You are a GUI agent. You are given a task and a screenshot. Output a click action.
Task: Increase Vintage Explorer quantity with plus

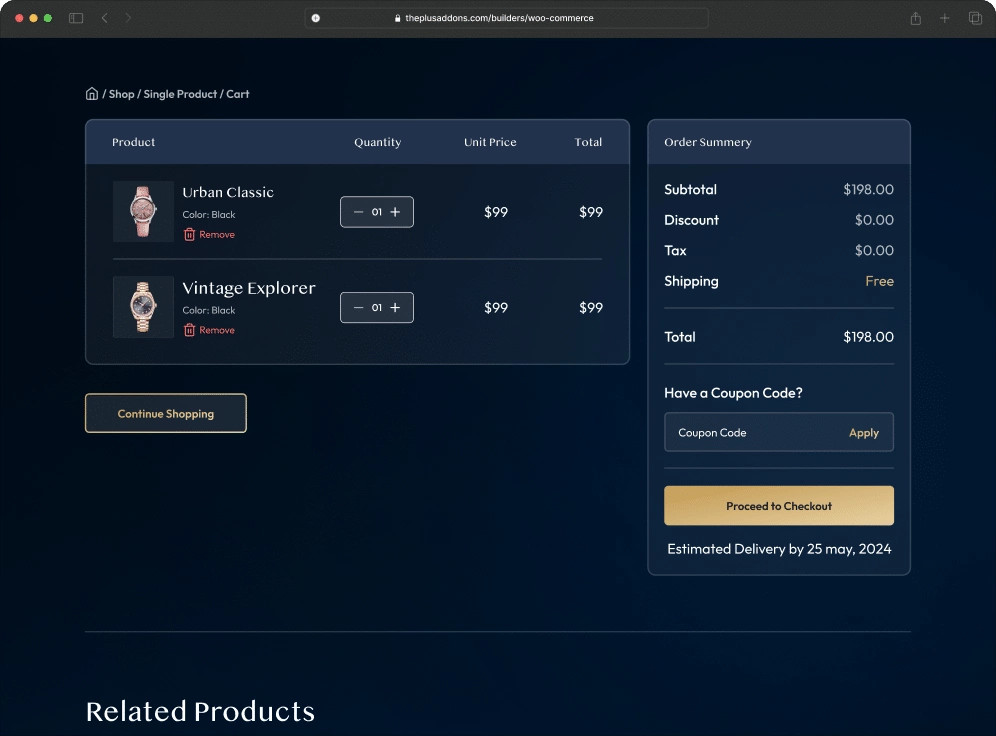[395, 308]
